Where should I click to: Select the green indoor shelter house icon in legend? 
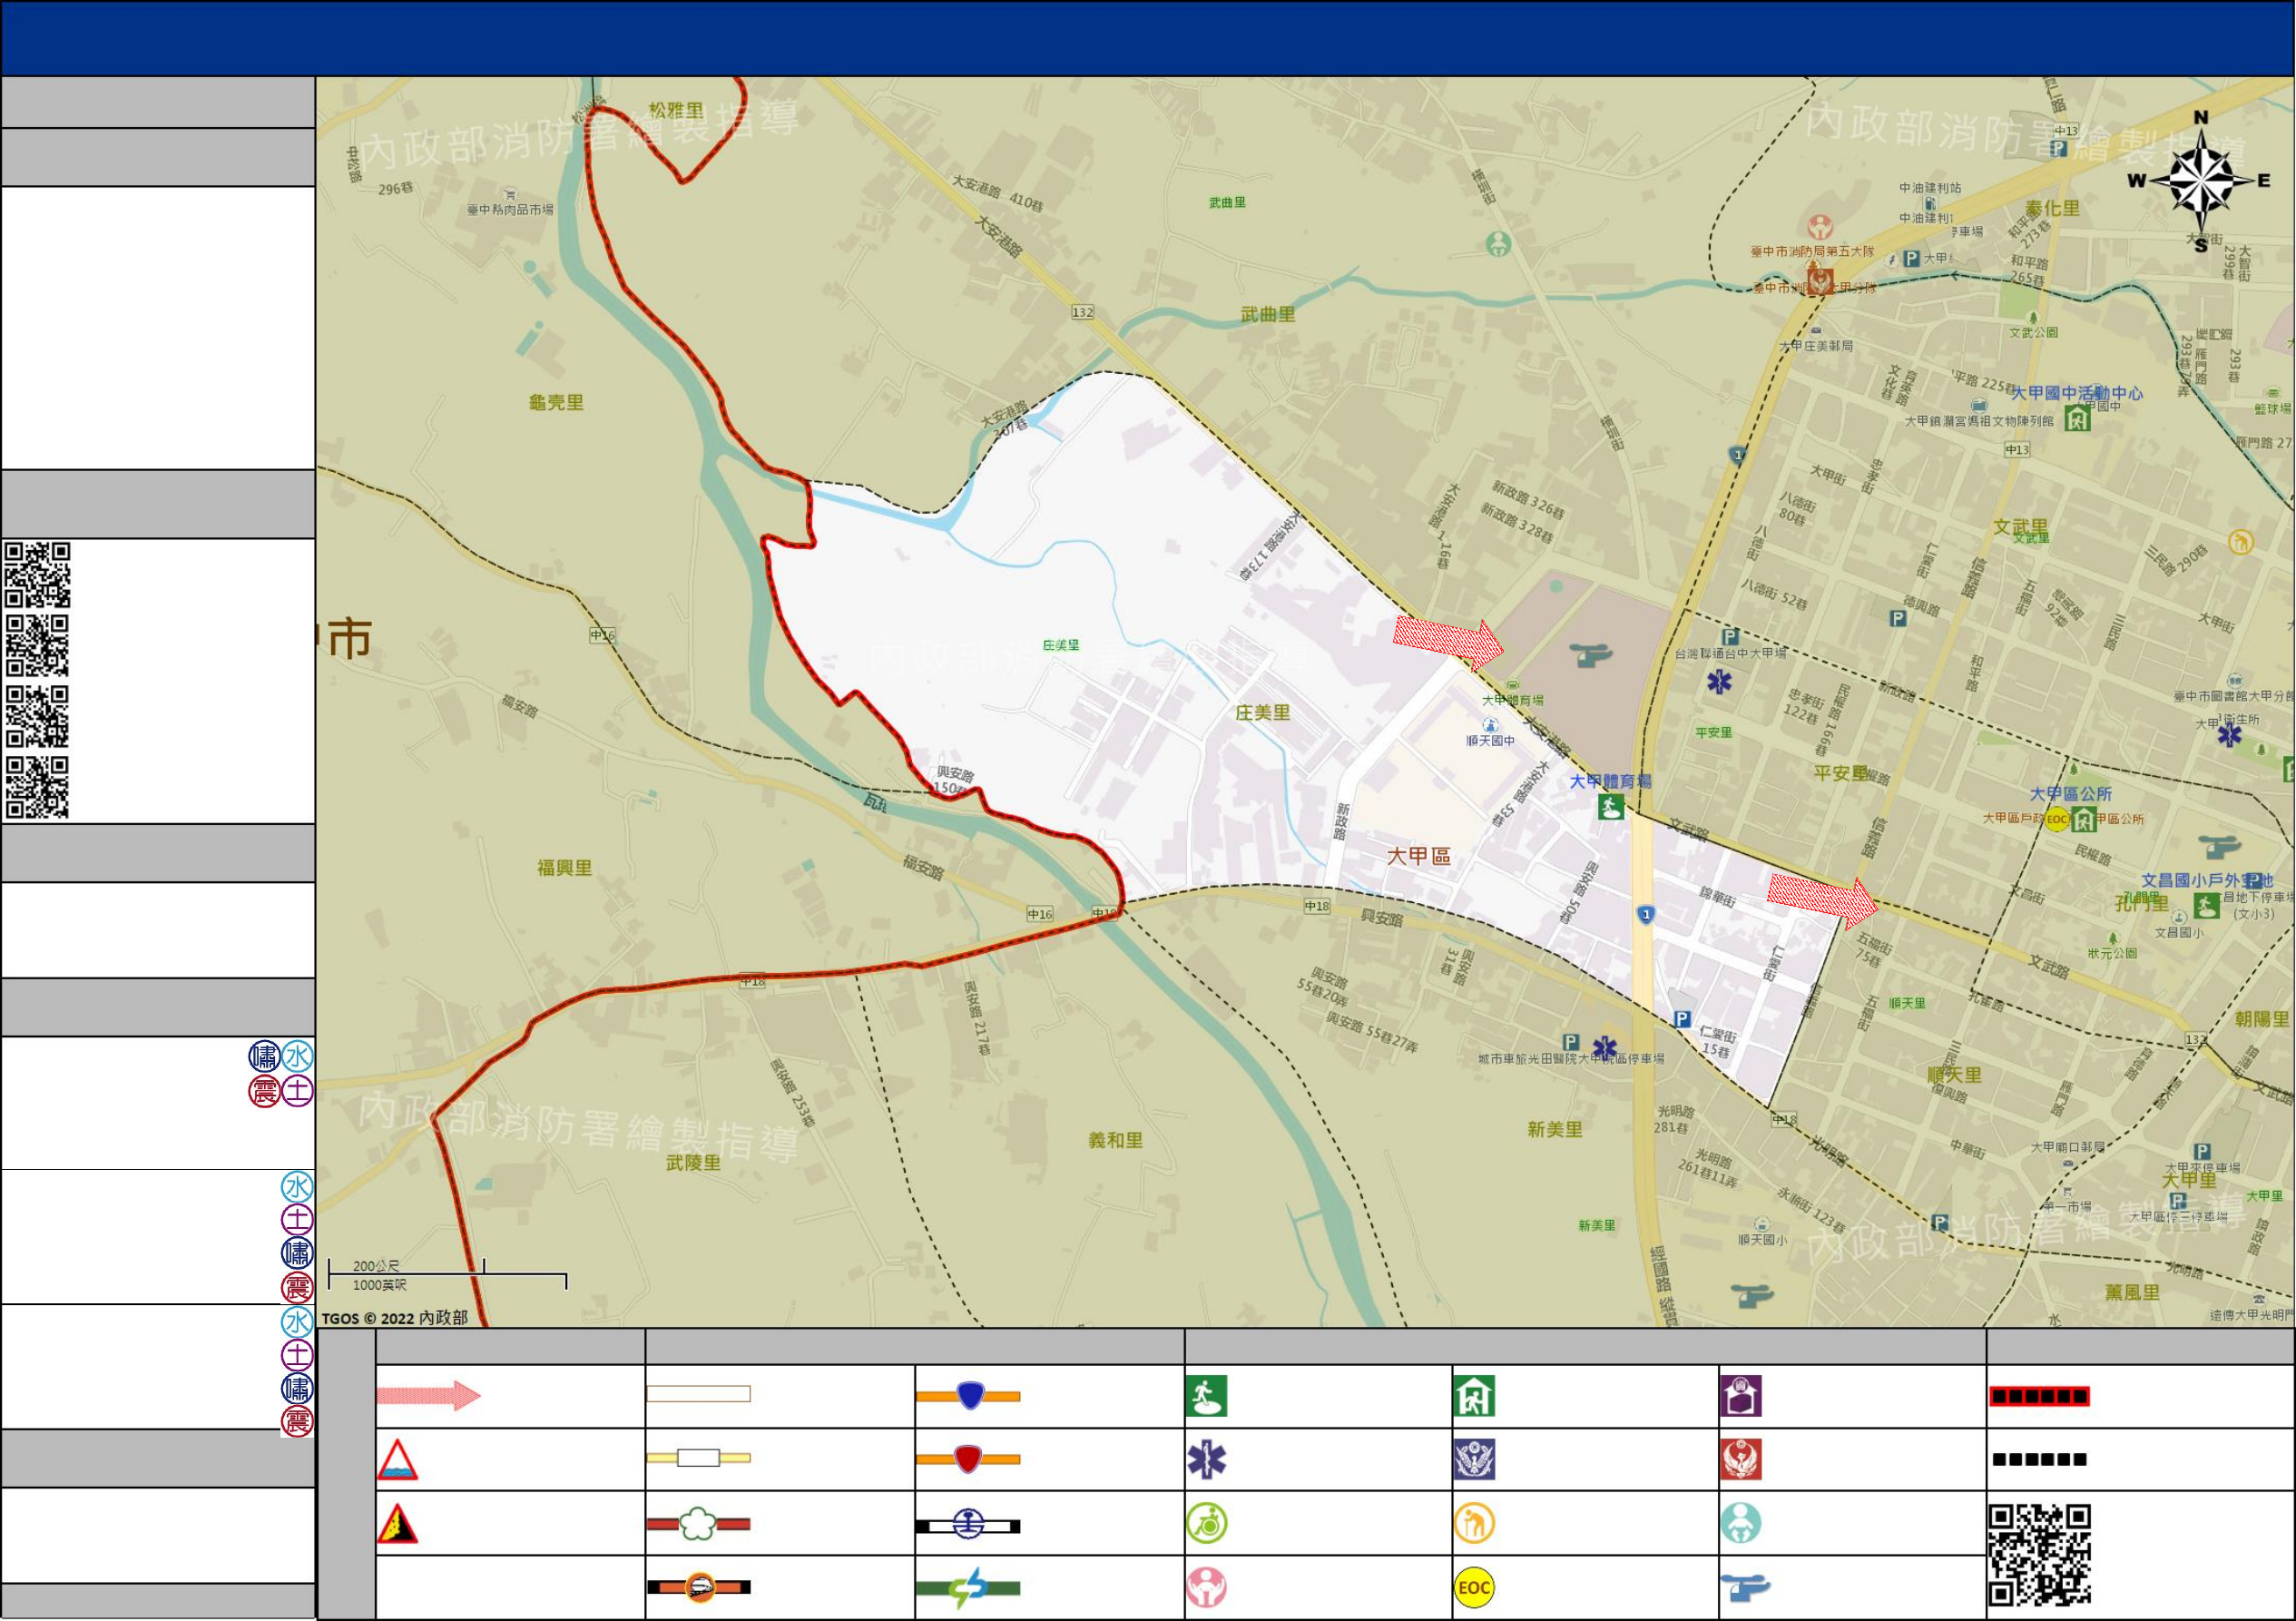[1474, 1396]
